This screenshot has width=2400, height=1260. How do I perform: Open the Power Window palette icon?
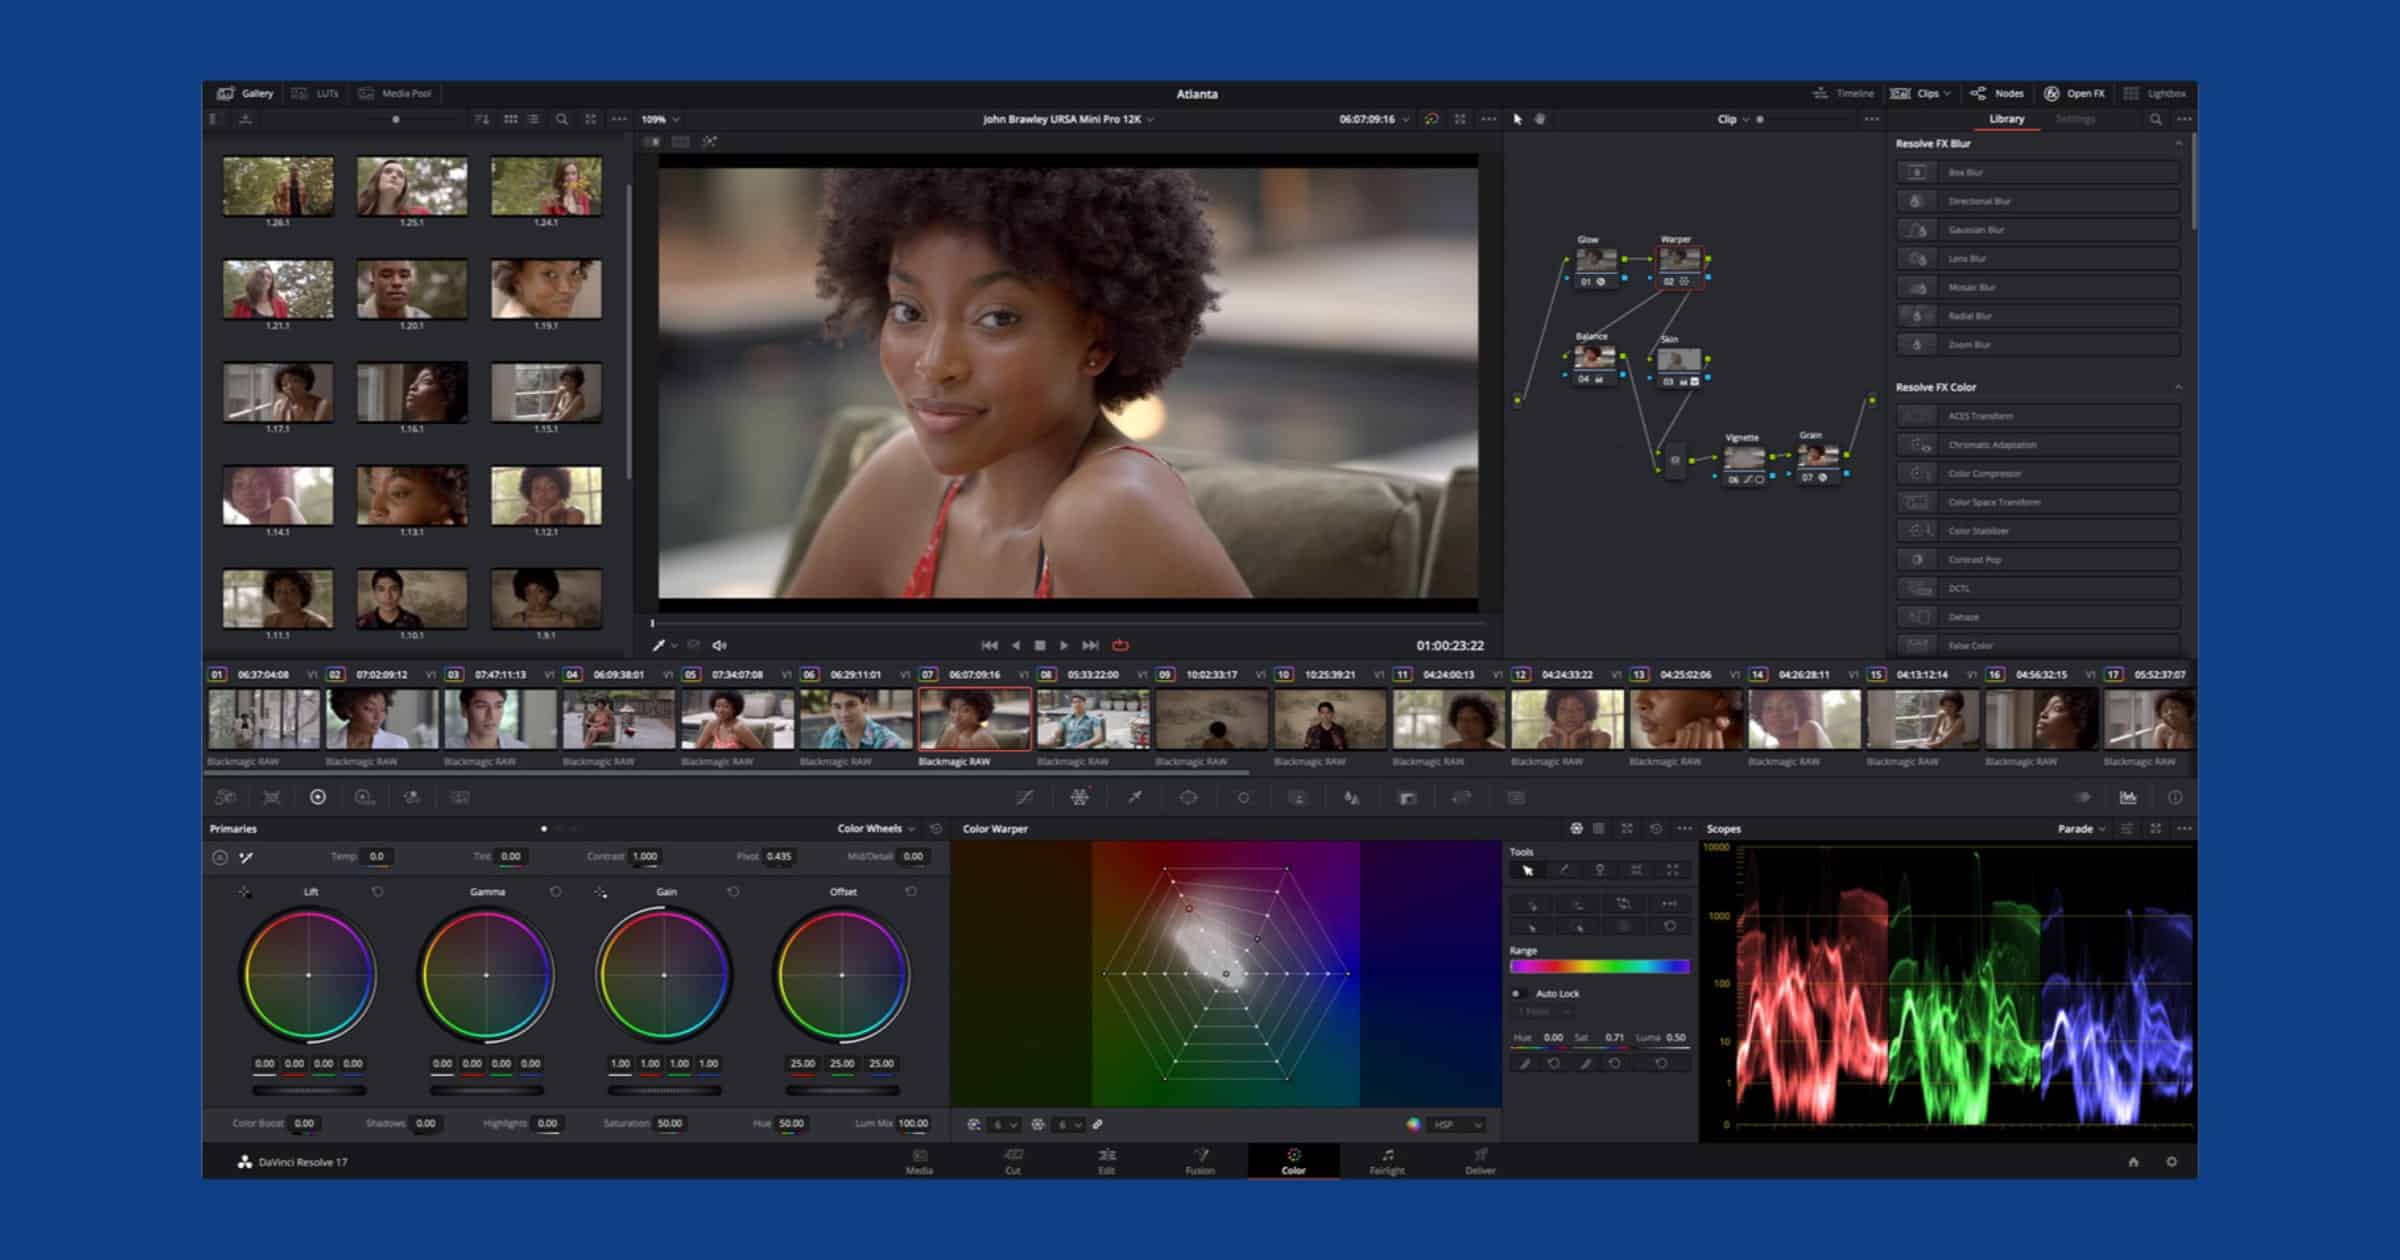[x=1188, y=797]
